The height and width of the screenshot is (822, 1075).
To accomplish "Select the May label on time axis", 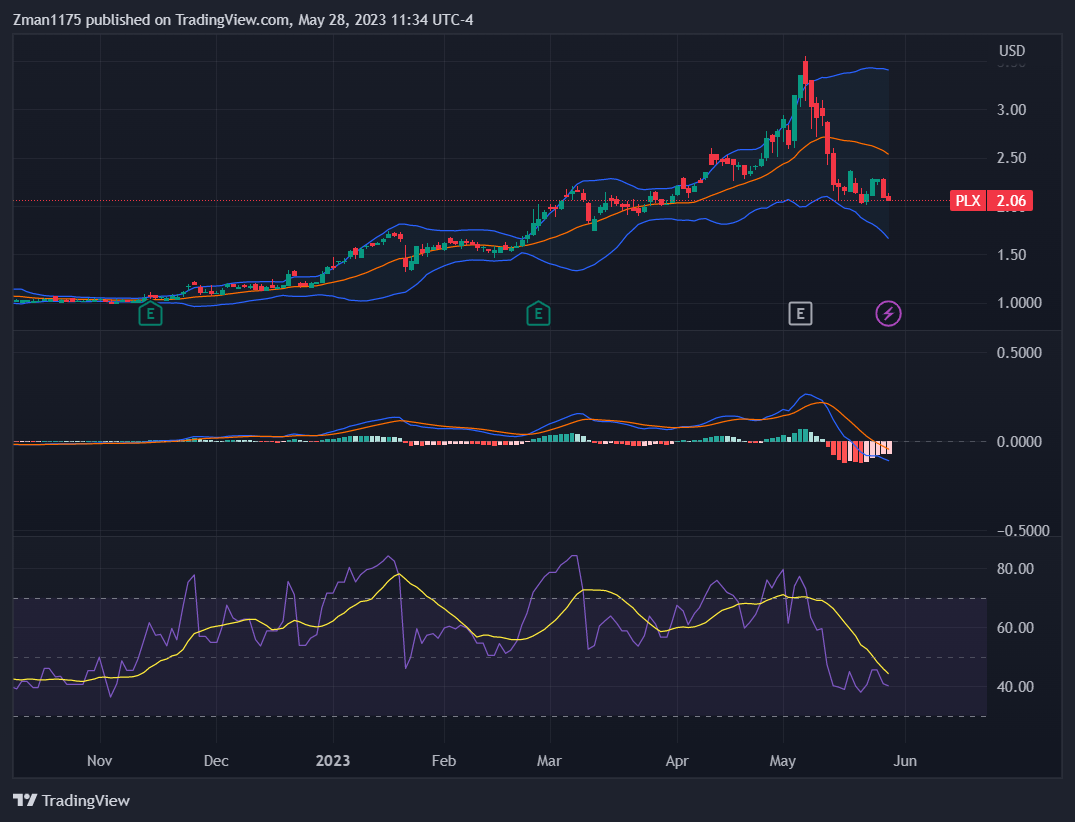I will [x=783, y=761].
